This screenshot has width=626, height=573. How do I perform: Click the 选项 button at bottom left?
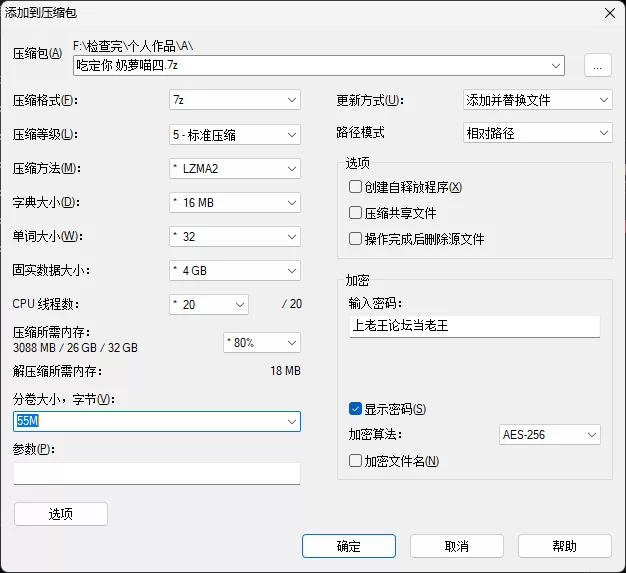tap(61, 514)
